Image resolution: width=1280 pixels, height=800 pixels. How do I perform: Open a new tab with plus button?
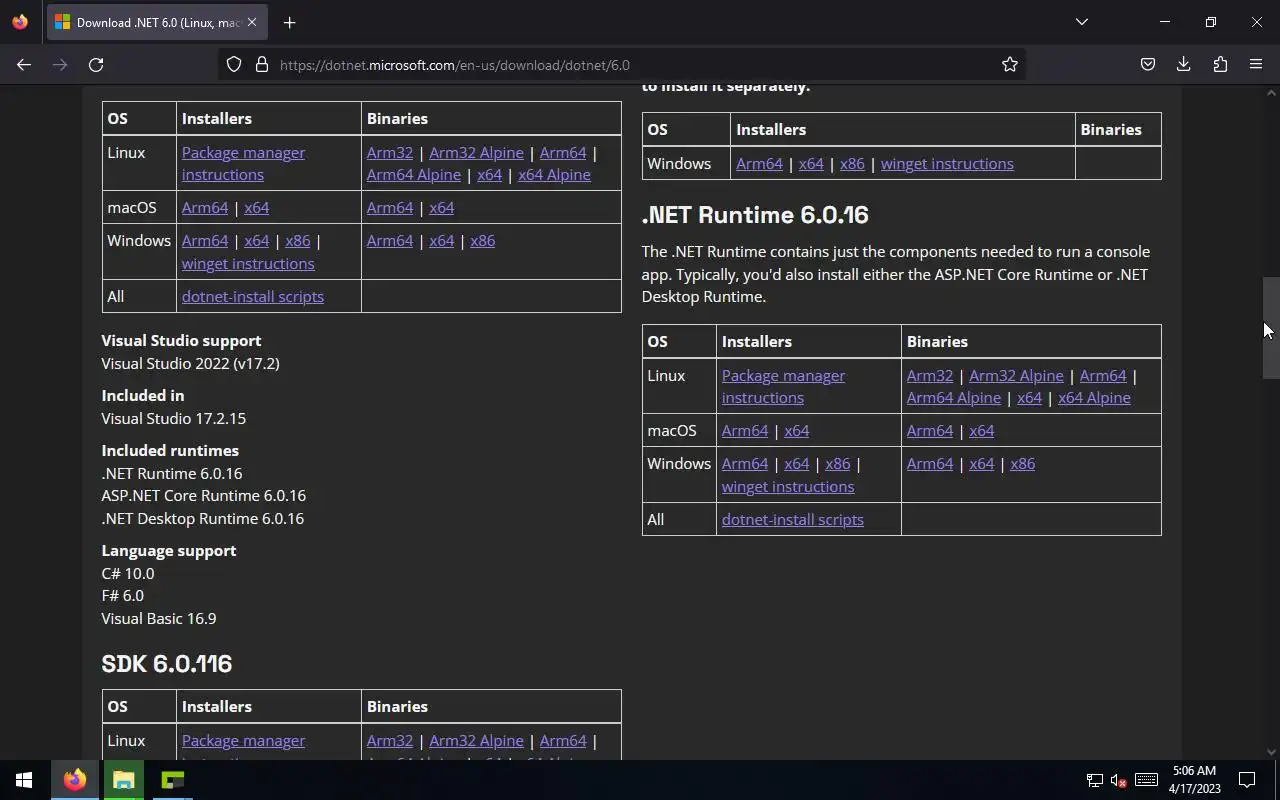click(x=289, y=22)
